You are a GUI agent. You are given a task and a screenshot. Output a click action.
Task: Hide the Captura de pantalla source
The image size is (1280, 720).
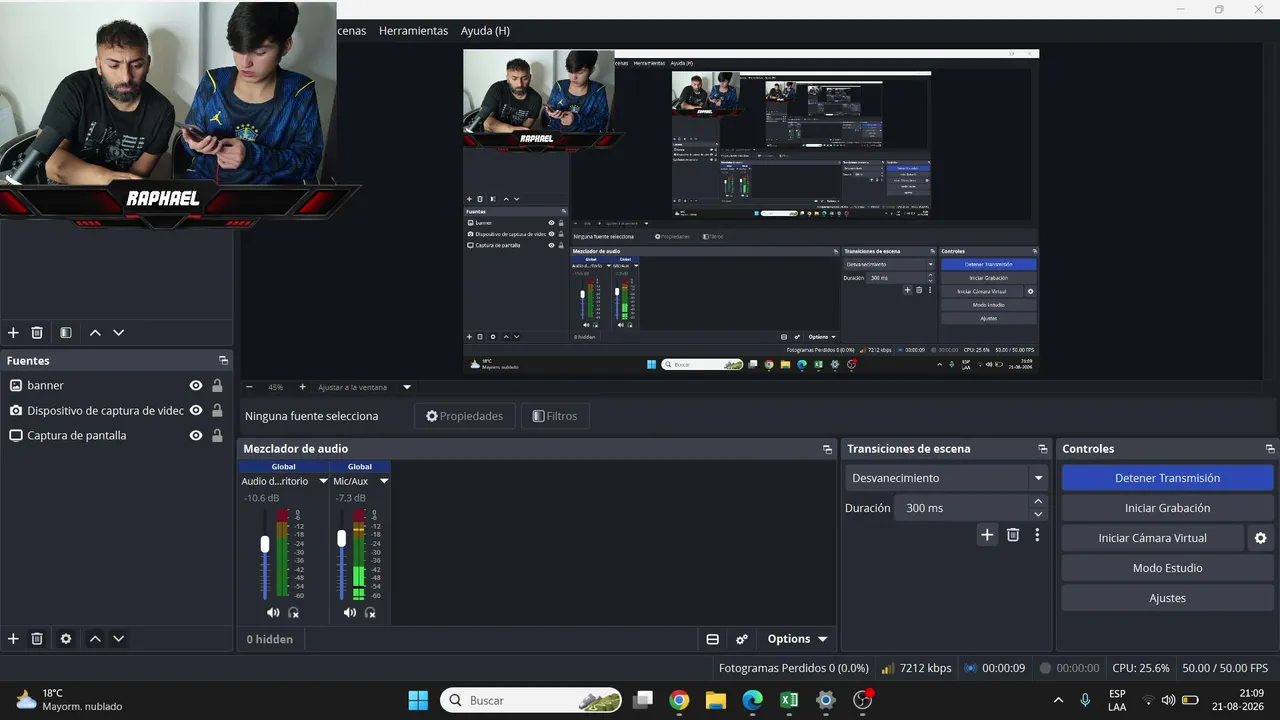tap(196, 435)
